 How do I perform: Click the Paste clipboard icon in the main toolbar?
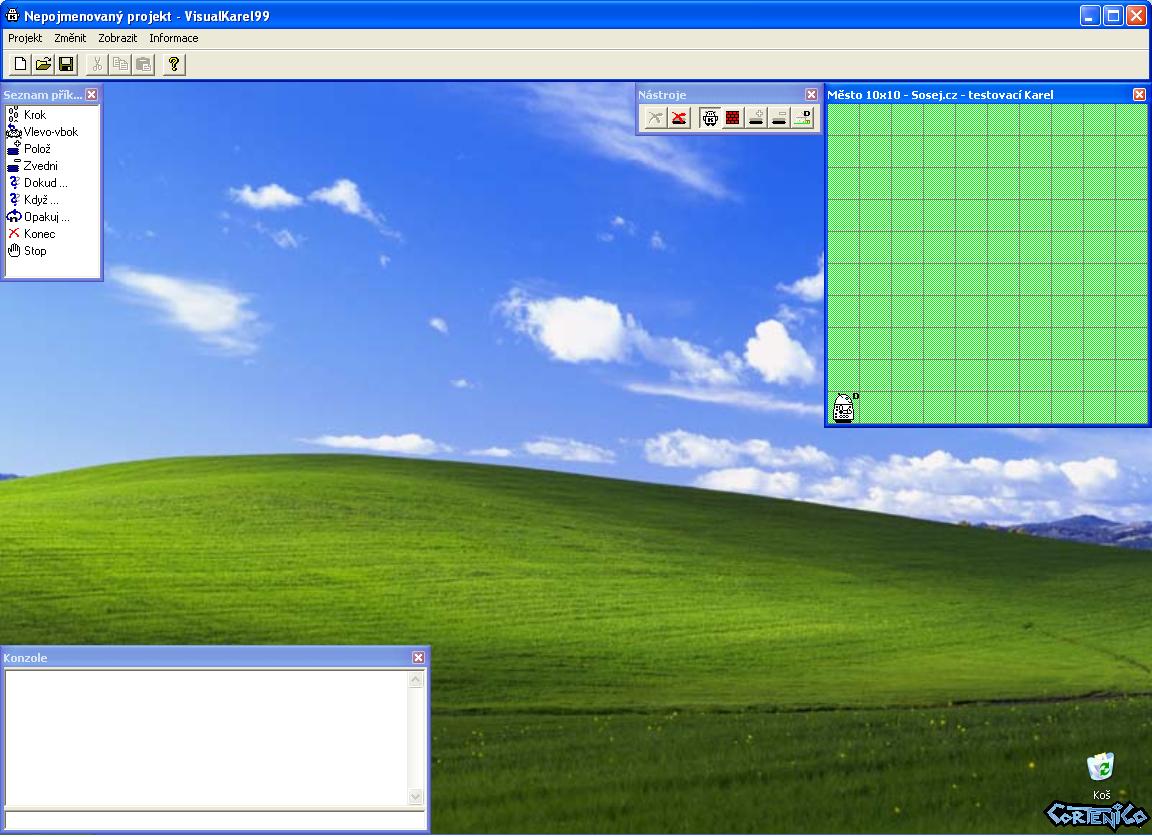click(143, 65)
